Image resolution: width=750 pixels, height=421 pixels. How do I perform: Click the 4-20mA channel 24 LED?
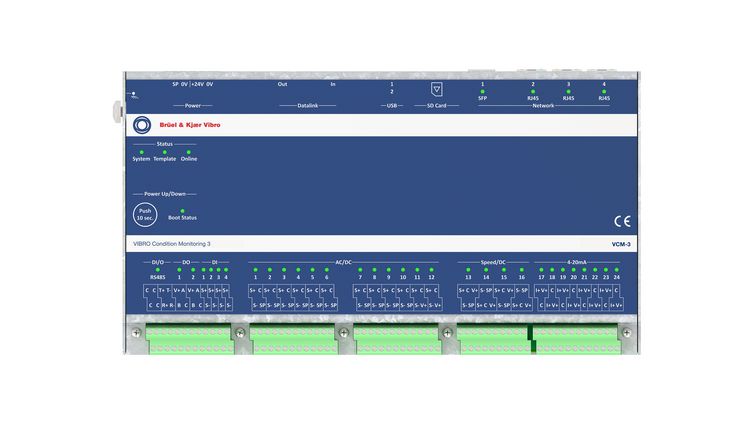[x=617, y=270]
